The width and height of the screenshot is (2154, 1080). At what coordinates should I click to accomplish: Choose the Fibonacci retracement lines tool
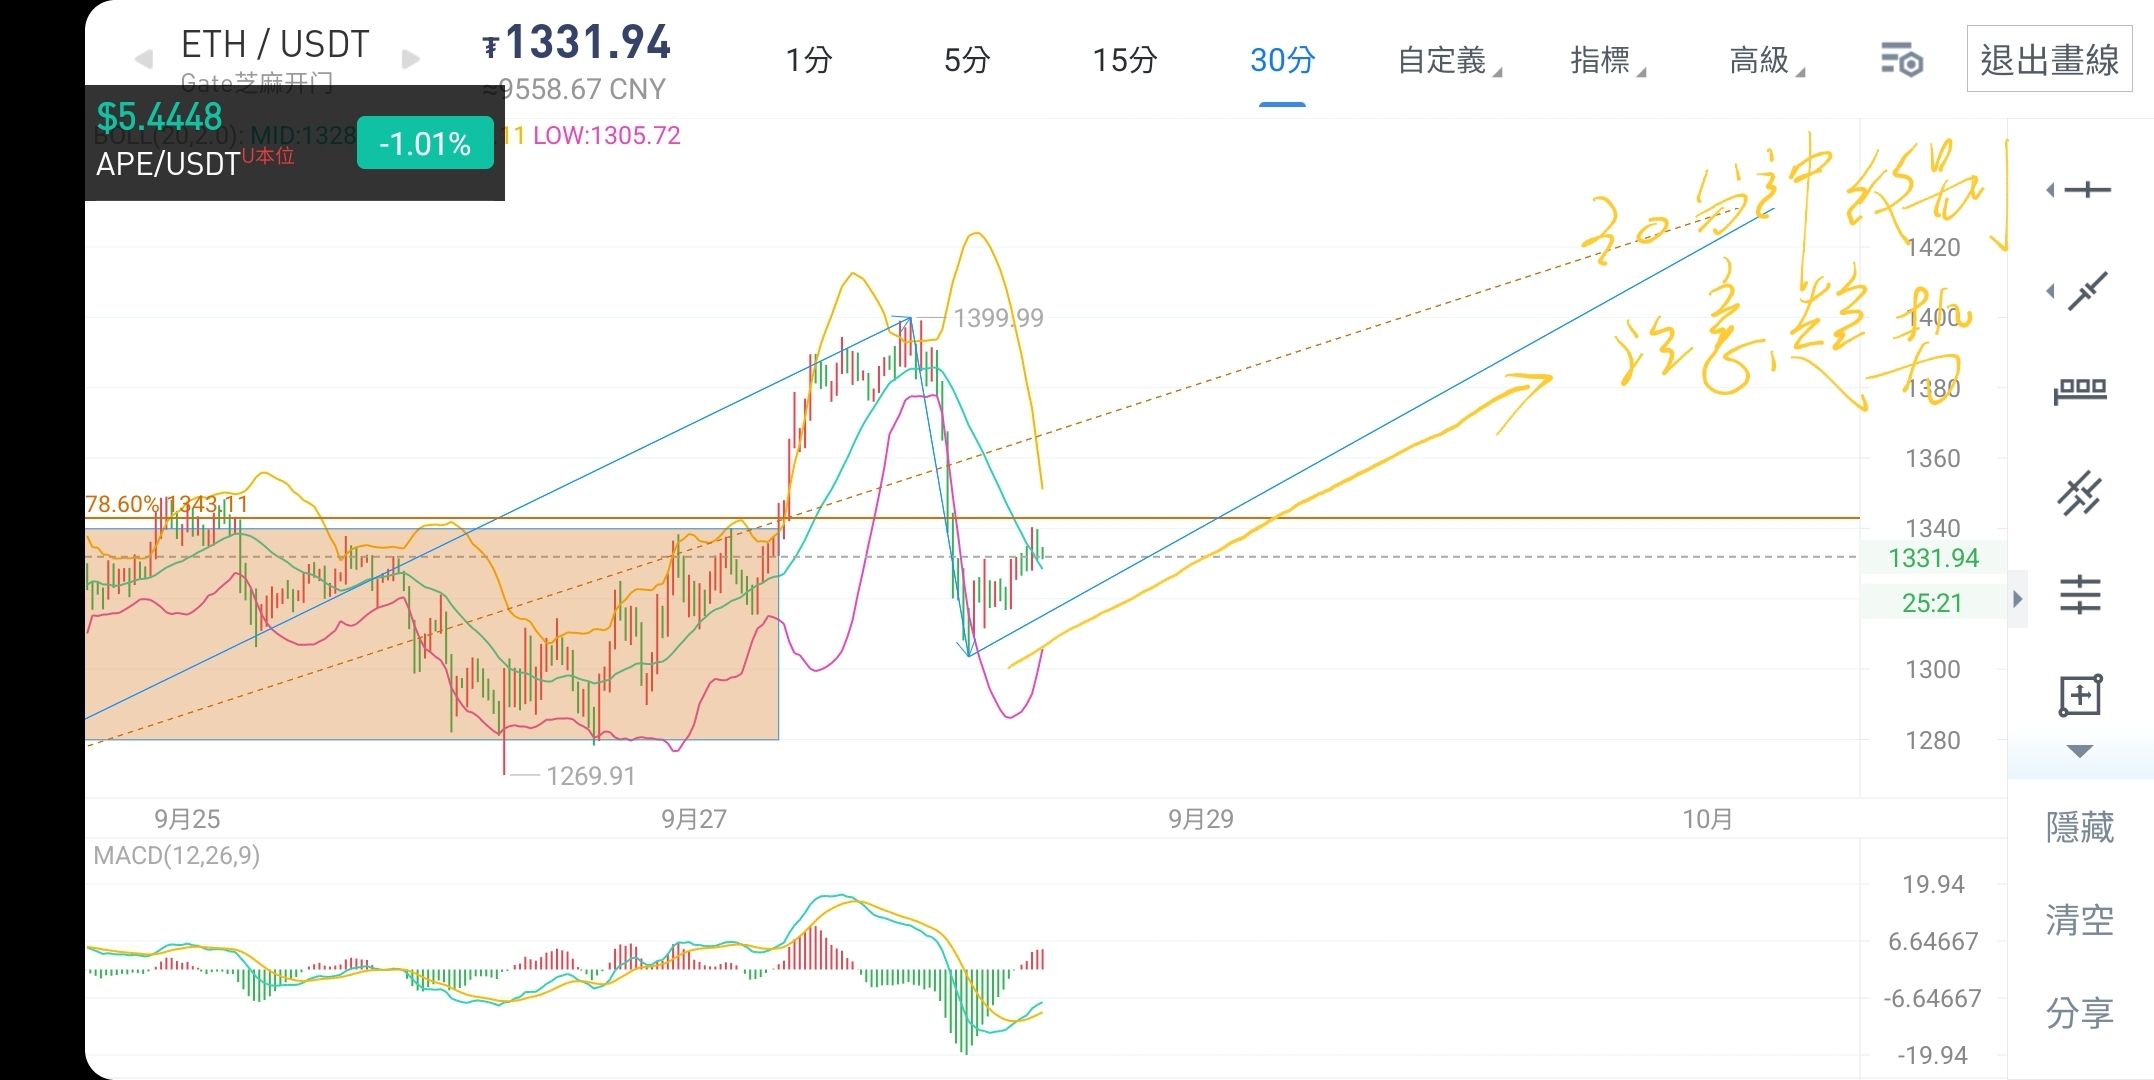click(2080, 595)
